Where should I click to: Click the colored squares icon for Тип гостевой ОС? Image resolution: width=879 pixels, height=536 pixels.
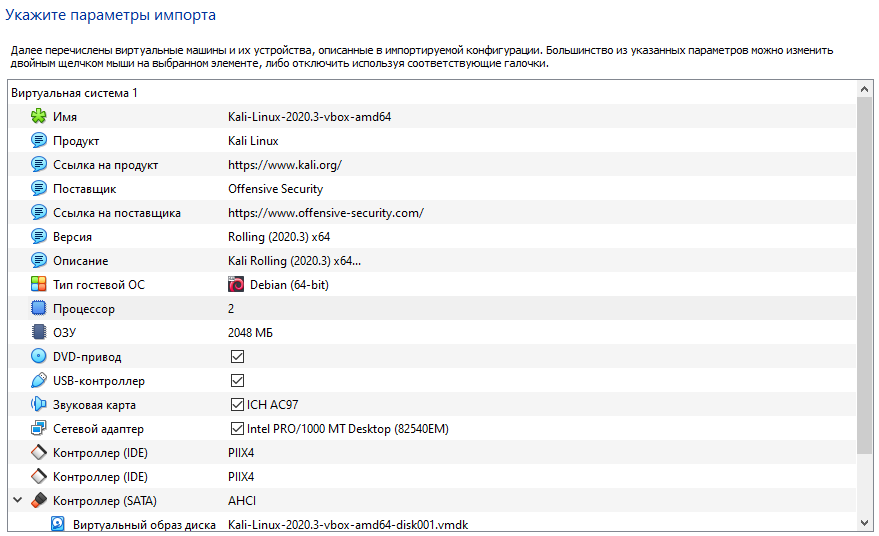point(39,284)
